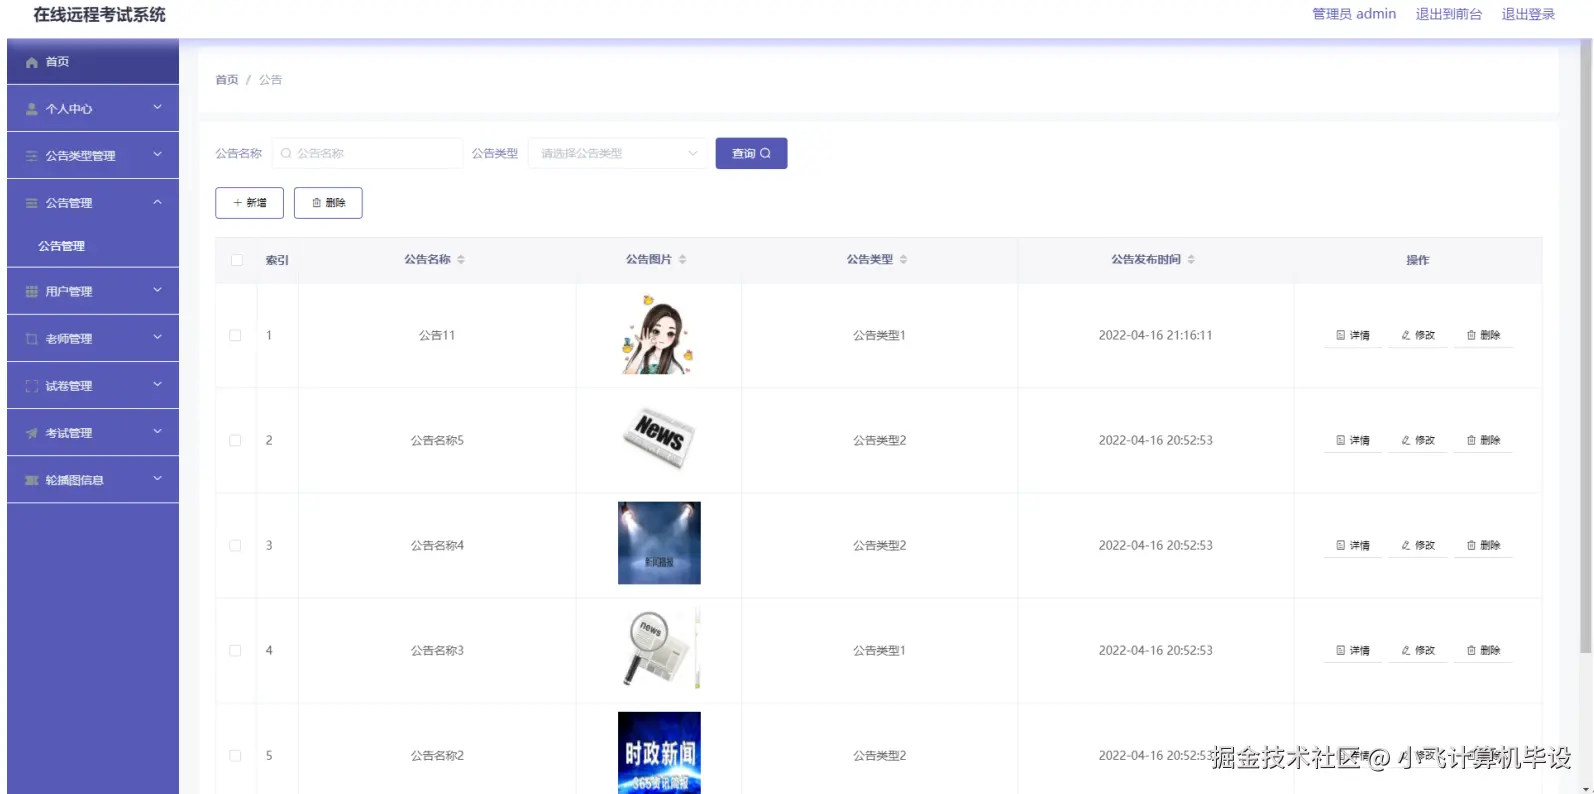Image resolution: width=1594 pixels, height=794 pixels.
Task: Sort by 公告类型 column arrows
Action: [x=903, y=259]
